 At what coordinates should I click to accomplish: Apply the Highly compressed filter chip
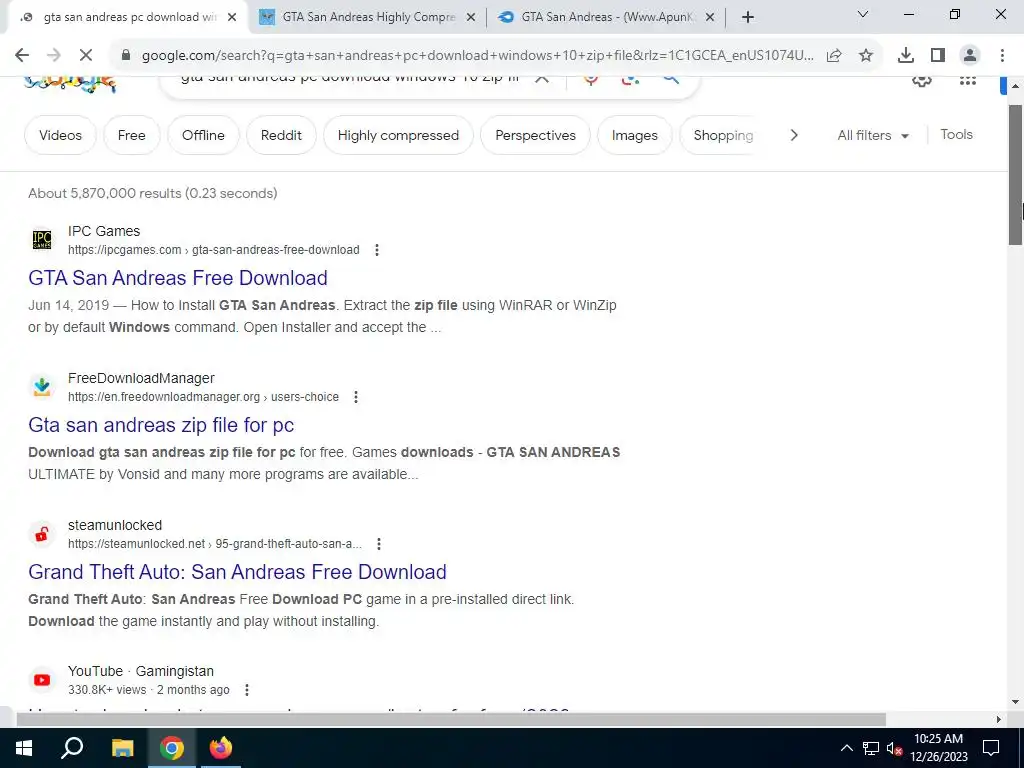coord(398,135)
